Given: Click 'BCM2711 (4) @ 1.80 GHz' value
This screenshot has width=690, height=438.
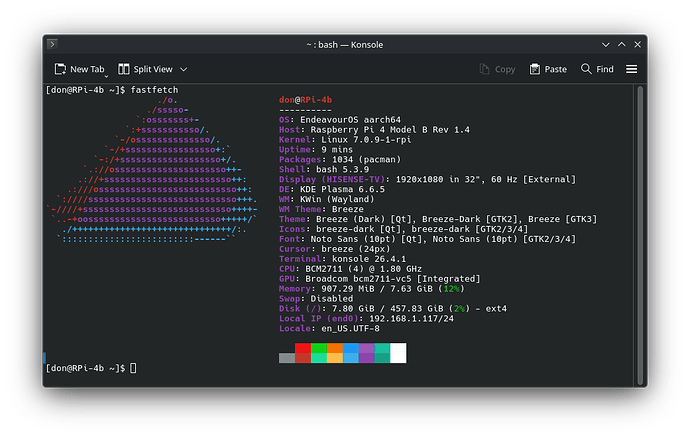Looking at the screenshot, I should click(x=363, y=269).
